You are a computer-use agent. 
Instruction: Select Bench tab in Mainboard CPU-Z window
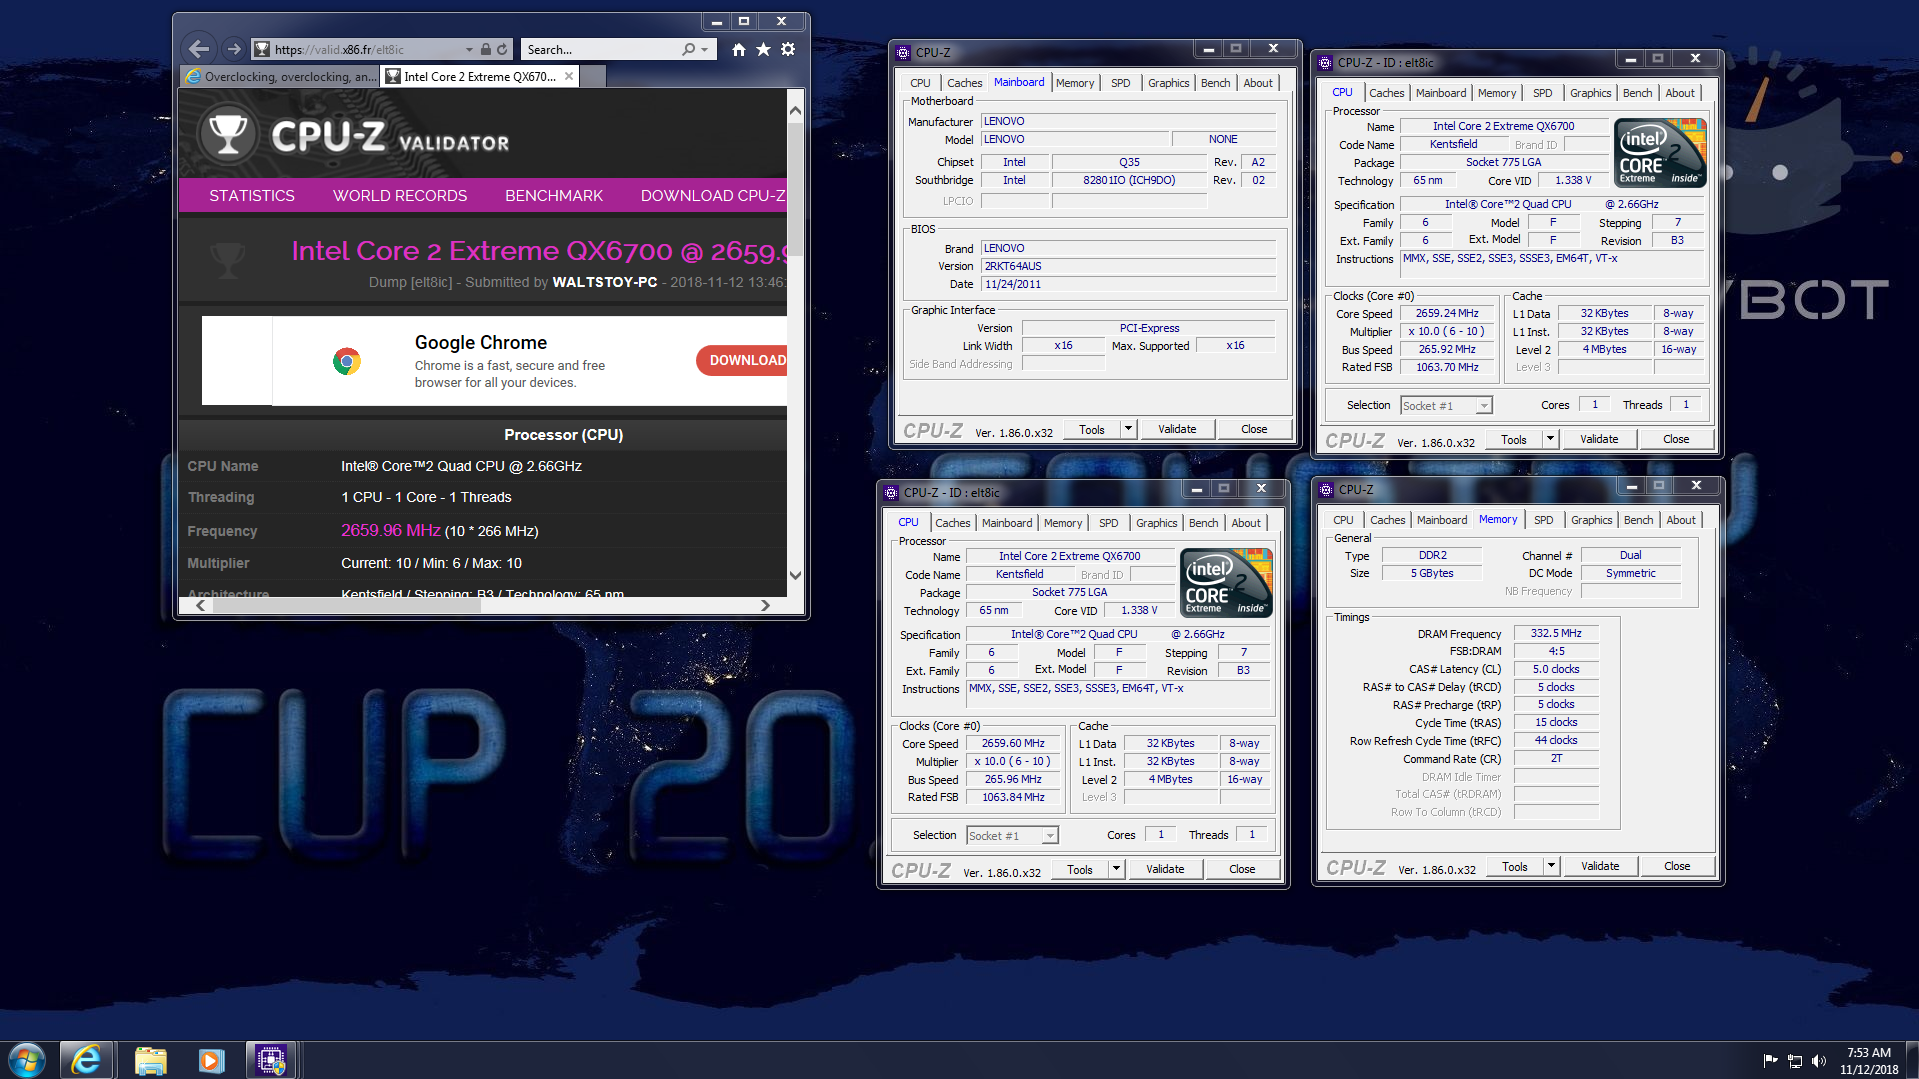pos(1215,83)
